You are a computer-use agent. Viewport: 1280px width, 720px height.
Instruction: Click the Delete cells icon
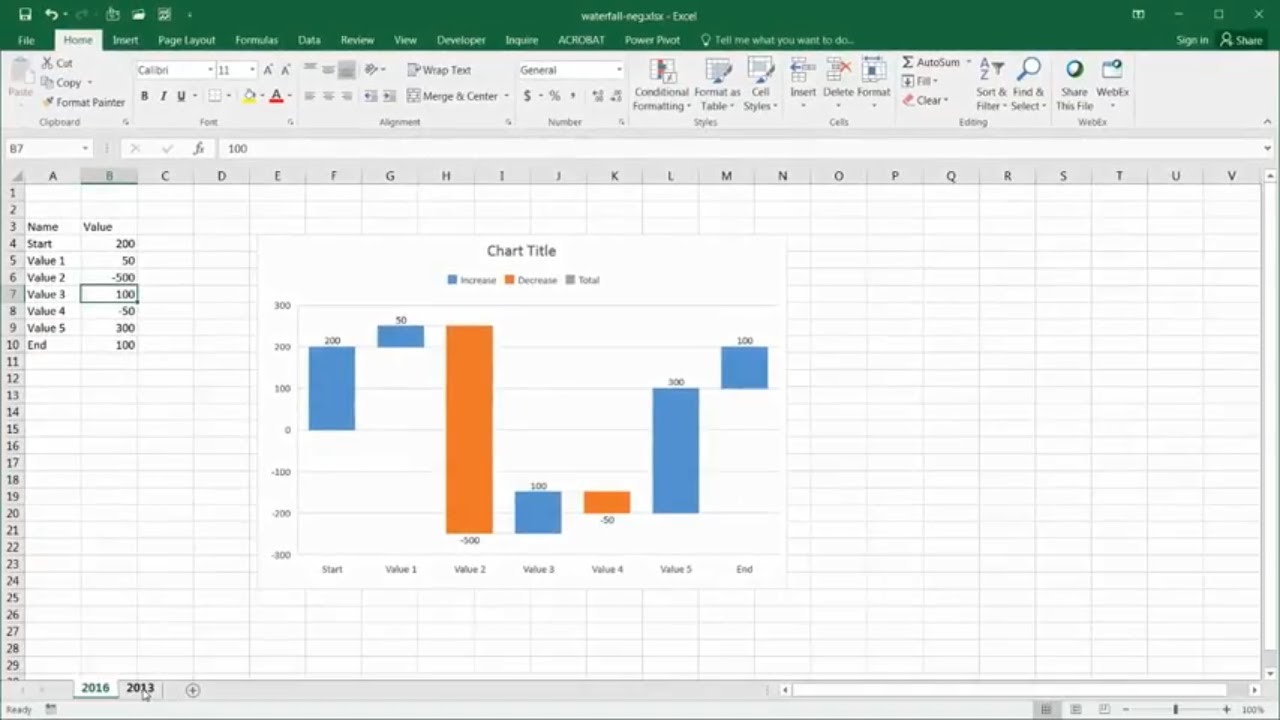(838, 70)
